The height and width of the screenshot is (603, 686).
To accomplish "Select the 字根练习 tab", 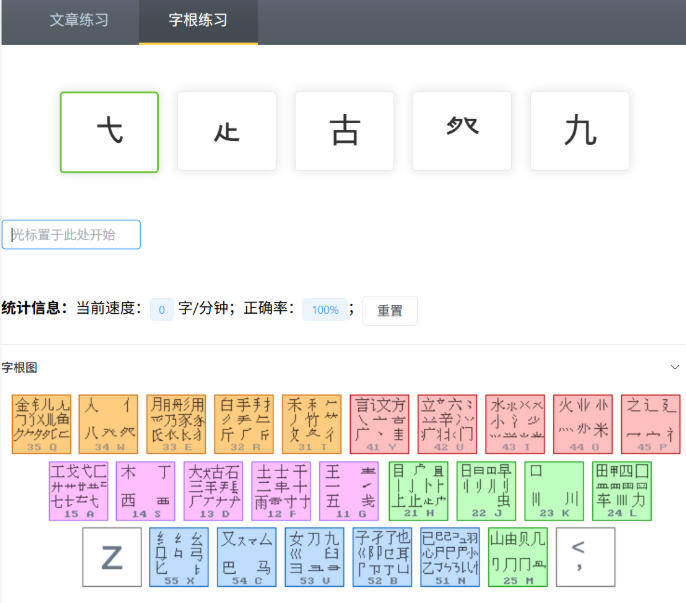I will tap(198, 20).
